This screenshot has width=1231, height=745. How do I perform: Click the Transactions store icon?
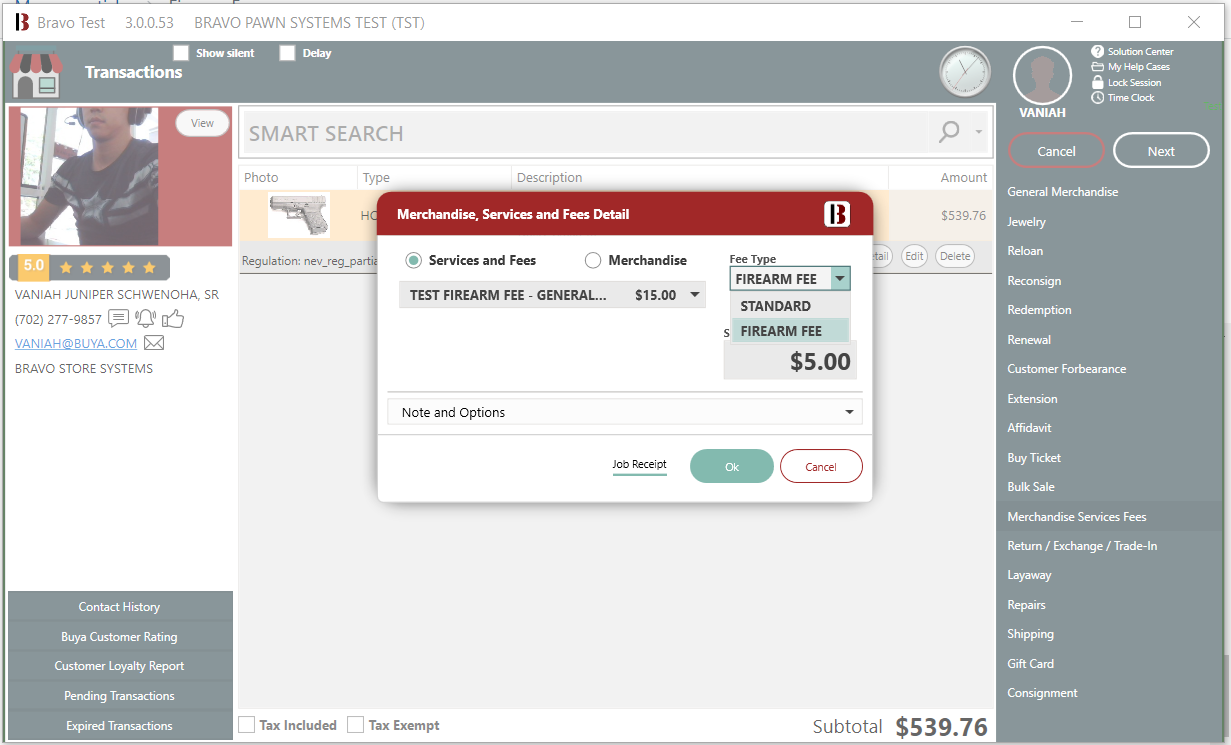coord(36,73)
